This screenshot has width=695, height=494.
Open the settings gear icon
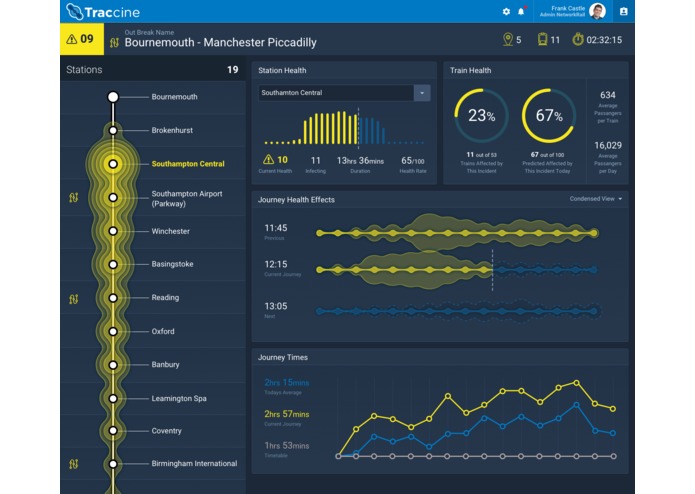pos(506,12)
